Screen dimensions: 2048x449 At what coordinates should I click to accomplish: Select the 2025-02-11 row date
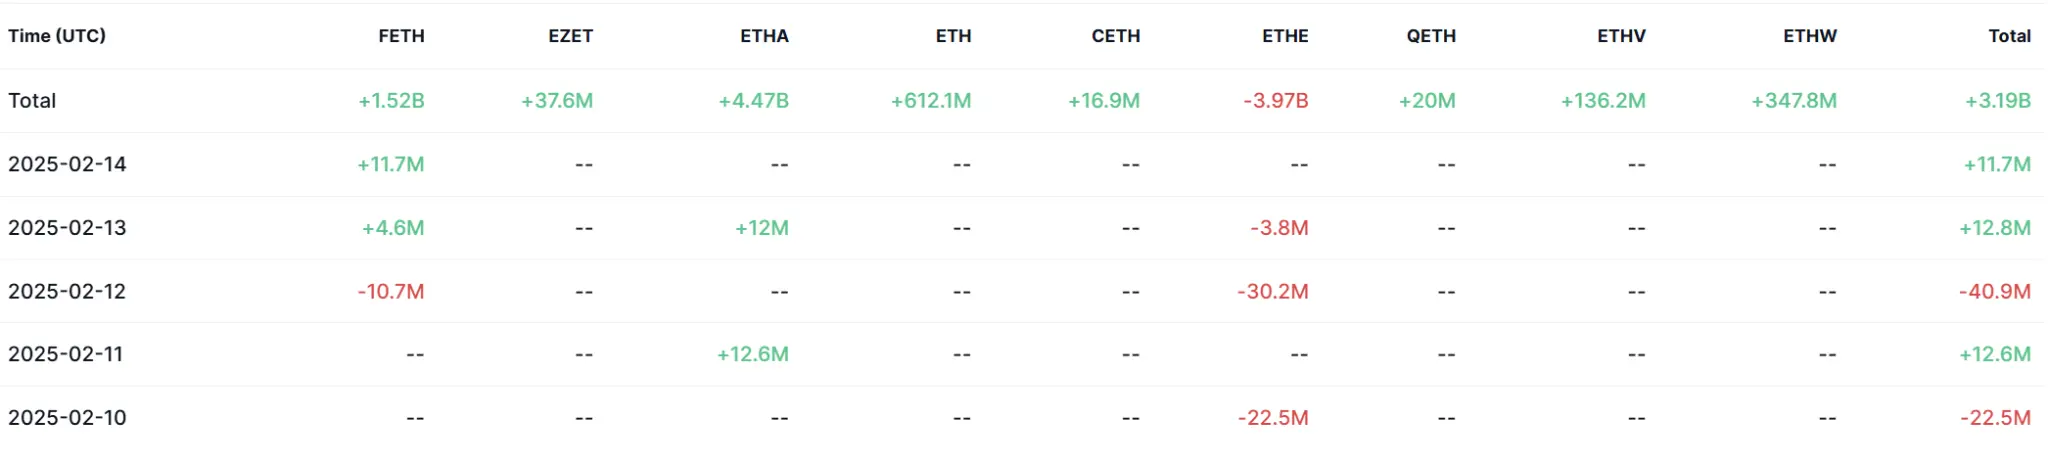[65, 354]
